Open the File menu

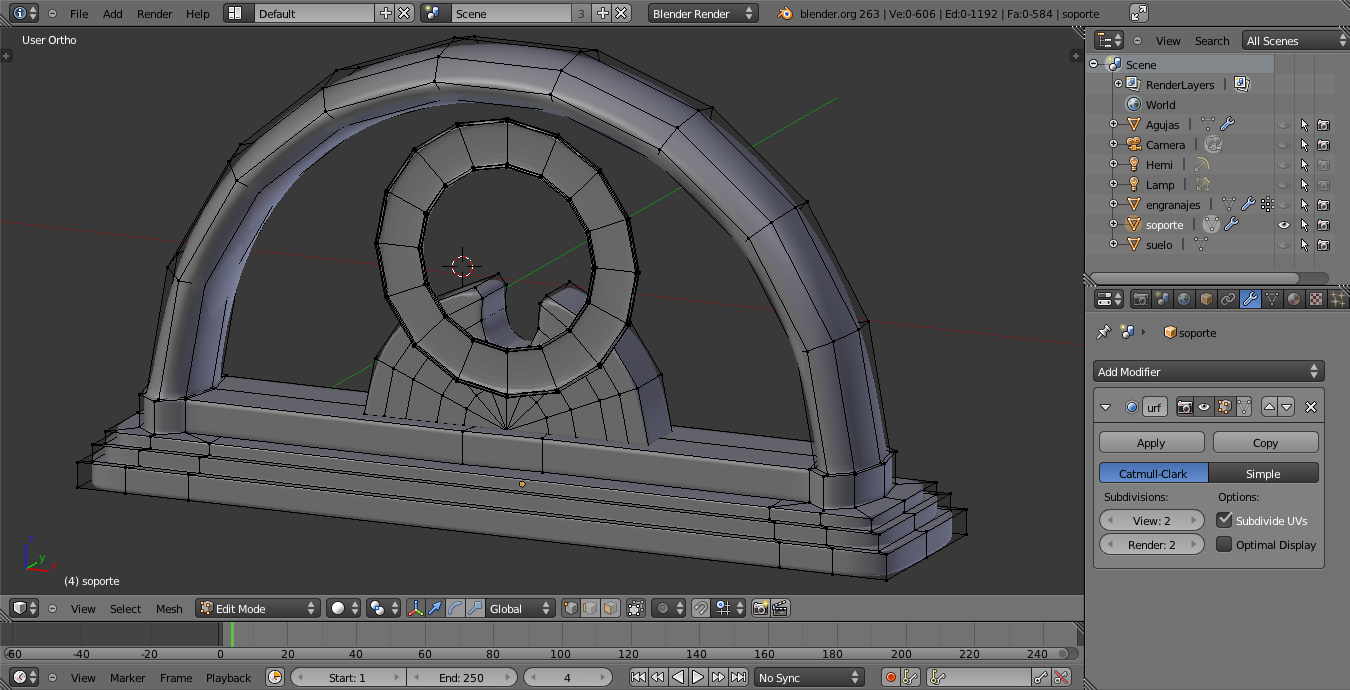click(x=79, y=14)
